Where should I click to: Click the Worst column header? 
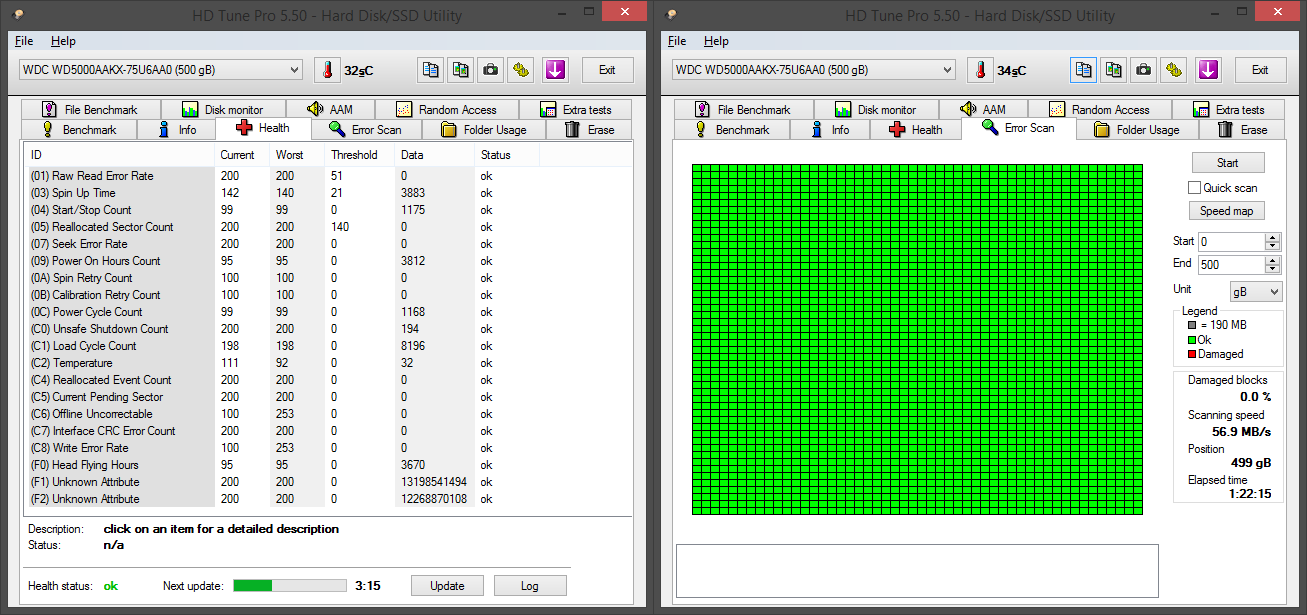click(x=298, y=155)
